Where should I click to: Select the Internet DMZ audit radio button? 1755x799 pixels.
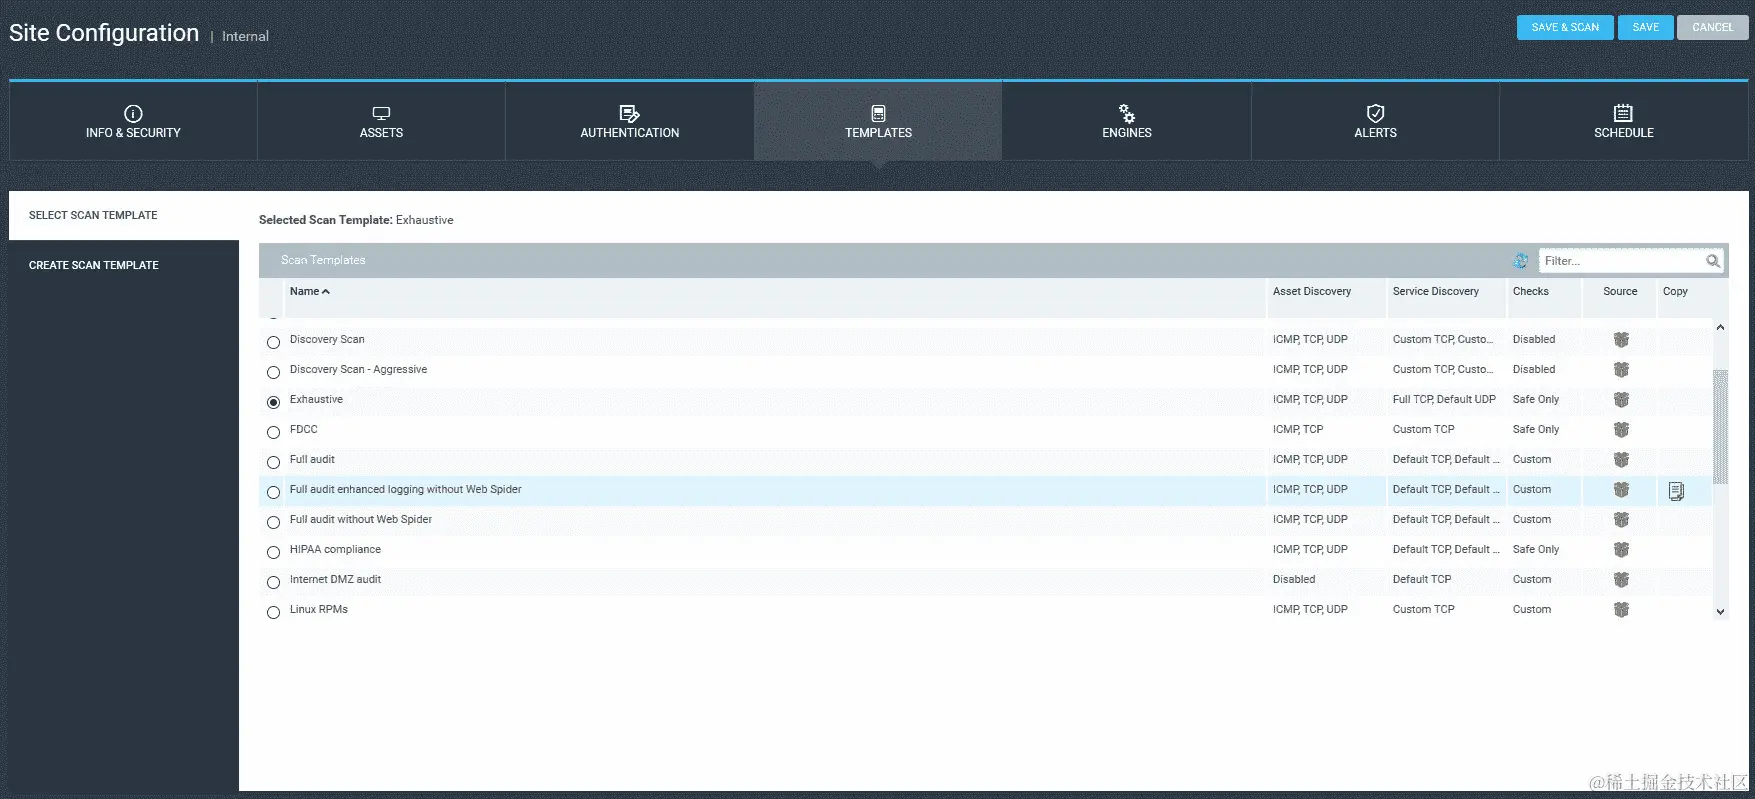[x=273, y=582]
